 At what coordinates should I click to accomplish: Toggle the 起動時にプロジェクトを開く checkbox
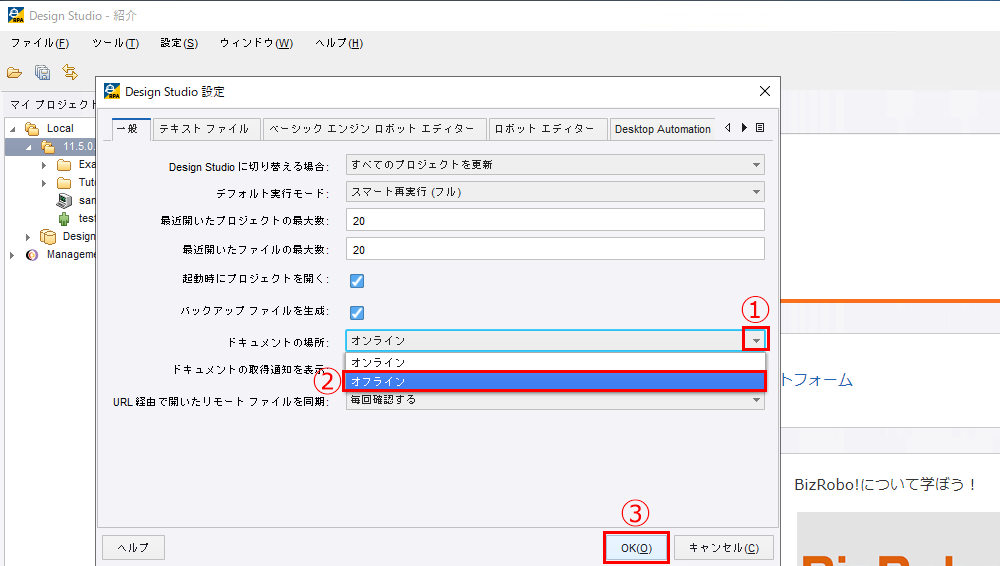click(x=357, y=280)
